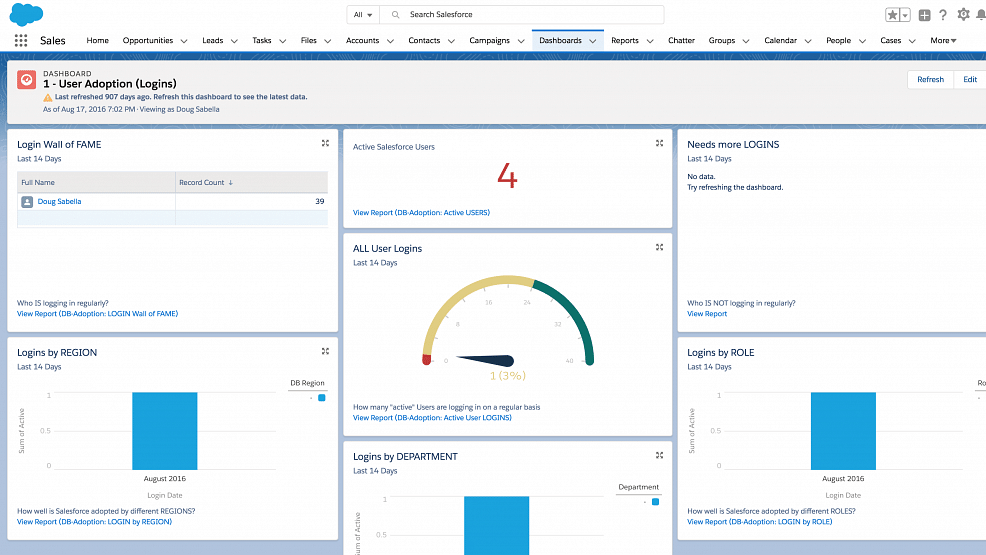Sort by the Record Count down arrow

coord(231,183)
